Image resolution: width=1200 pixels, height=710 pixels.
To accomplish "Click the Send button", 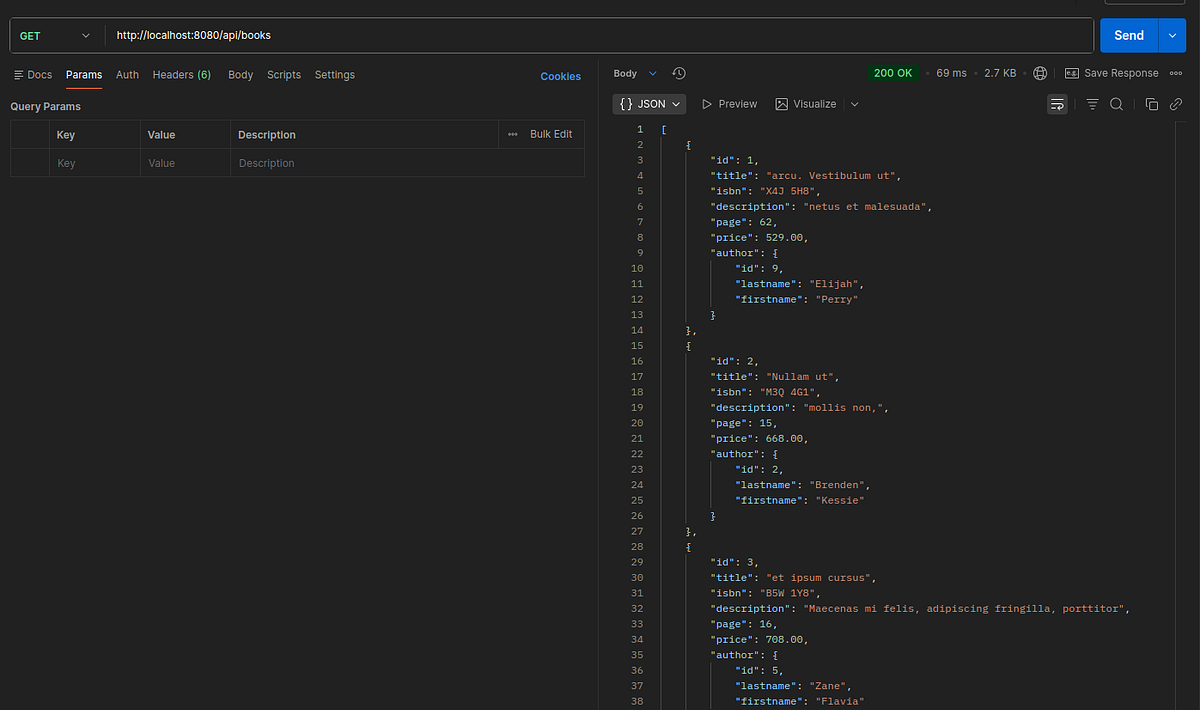I will pyautogui.click(x=1129, y=35).
